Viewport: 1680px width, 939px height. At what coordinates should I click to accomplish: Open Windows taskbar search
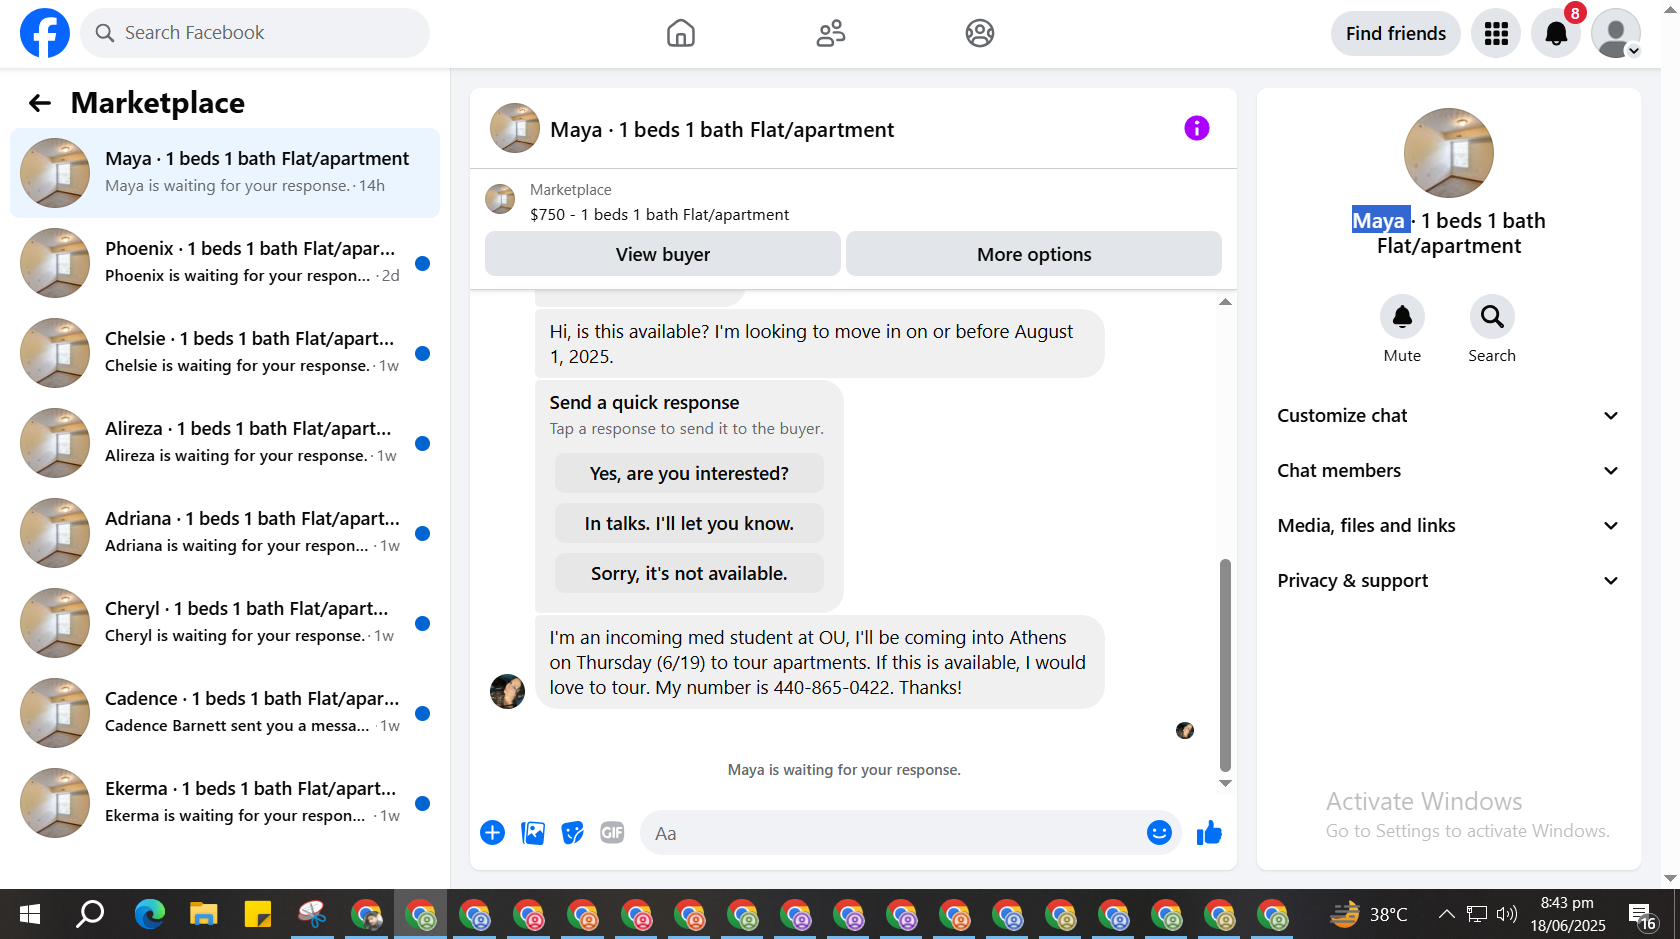[91, 914]
